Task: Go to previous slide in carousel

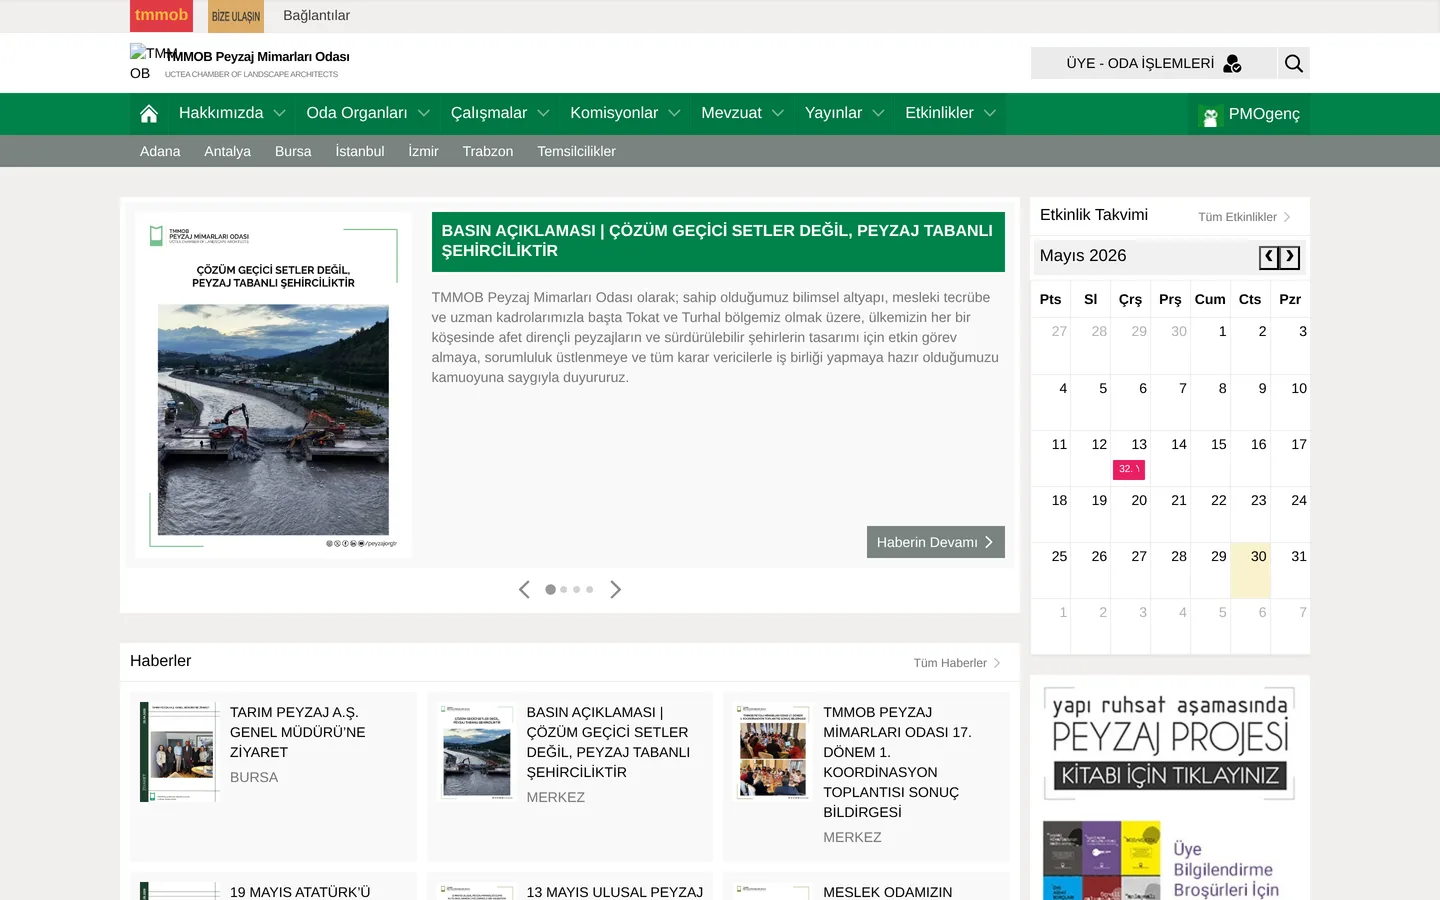Action: click(x=524, y=590)
